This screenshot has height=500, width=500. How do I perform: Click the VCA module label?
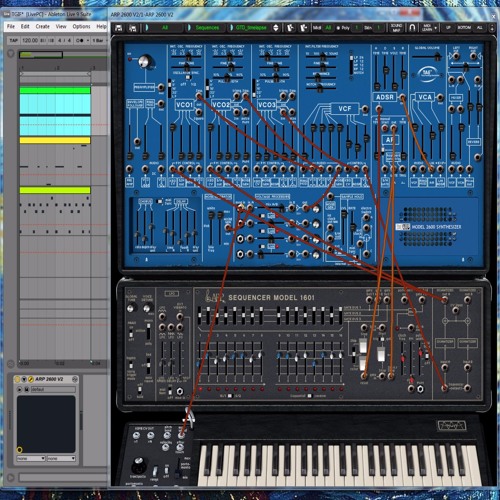(x=425, y=97)
